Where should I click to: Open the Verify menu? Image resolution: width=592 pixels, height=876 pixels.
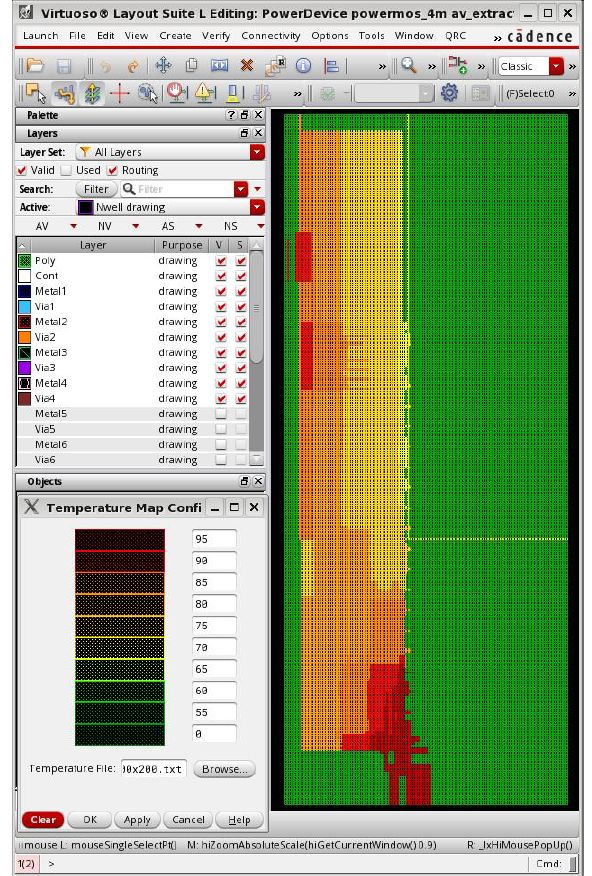tap(216, 35)
